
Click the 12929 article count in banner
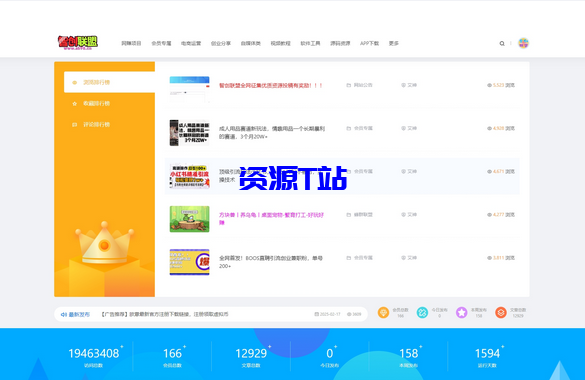(x=251, y=354)
